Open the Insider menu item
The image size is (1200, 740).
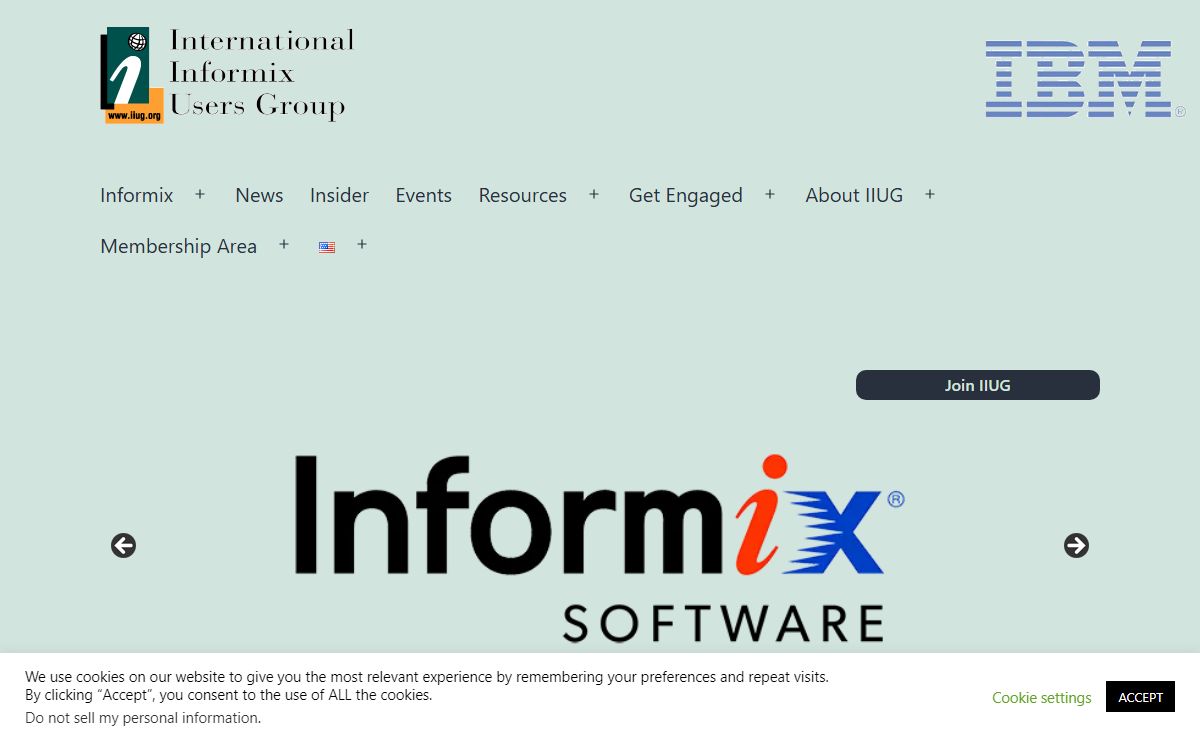coord(339,195)
